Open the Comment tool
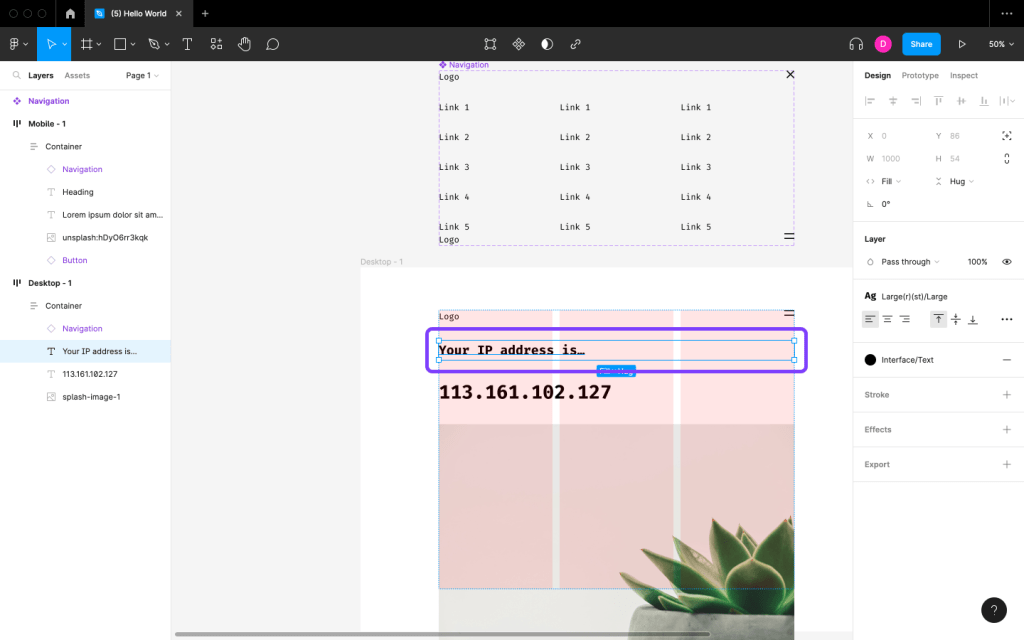Viewport: 1024px width, 640px height. click(x=272, y=44)
